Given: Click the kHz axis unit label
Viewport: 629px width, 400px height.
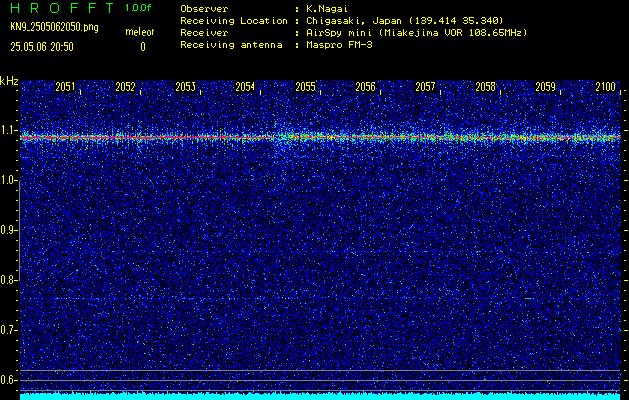Looking at the screenshot, I should 9,81.
